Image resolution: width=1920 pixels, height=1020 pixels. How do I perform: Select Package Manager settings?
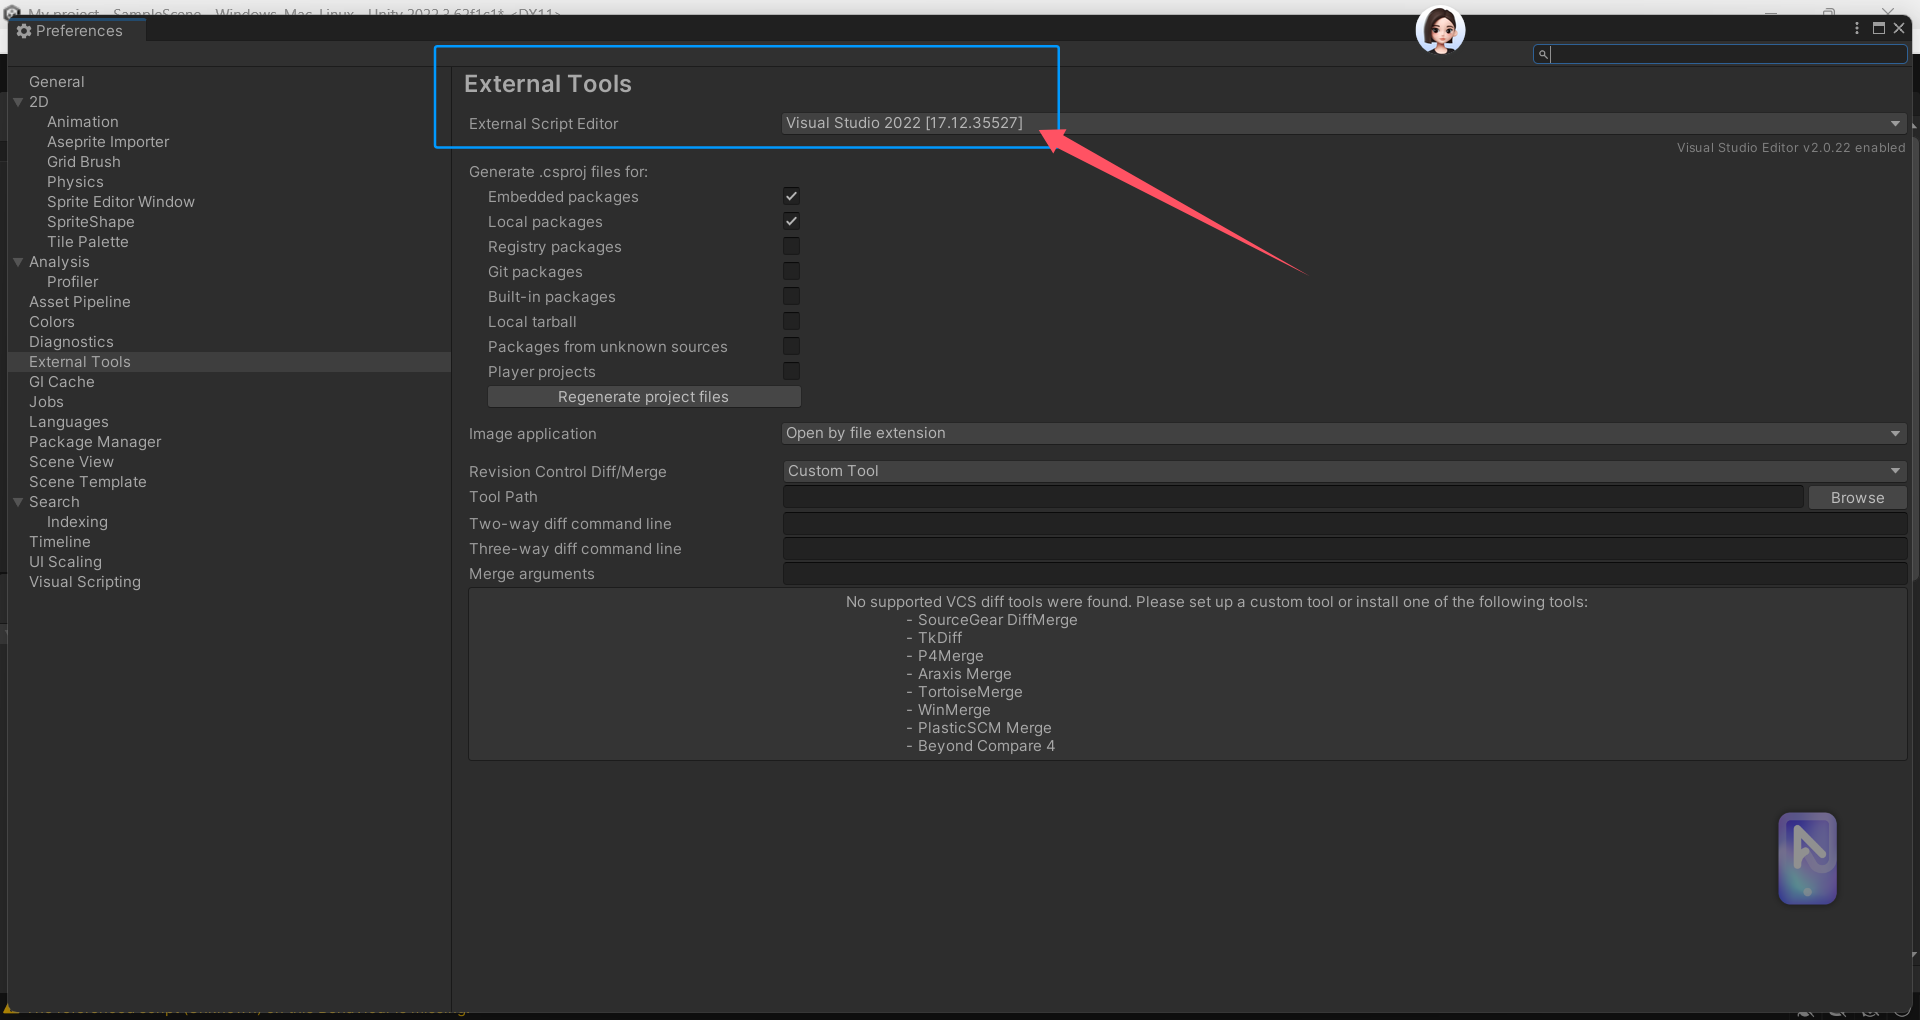[95, 442]
